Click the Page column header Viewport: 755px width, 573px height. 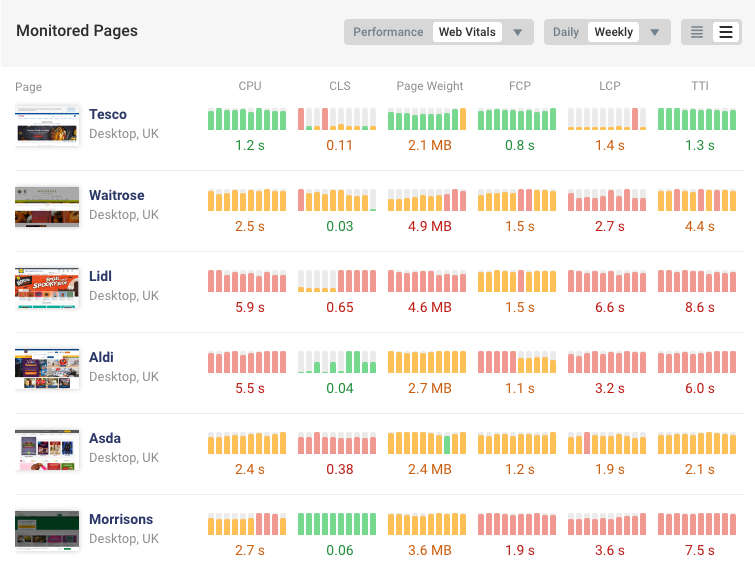[x=28, y=87]
